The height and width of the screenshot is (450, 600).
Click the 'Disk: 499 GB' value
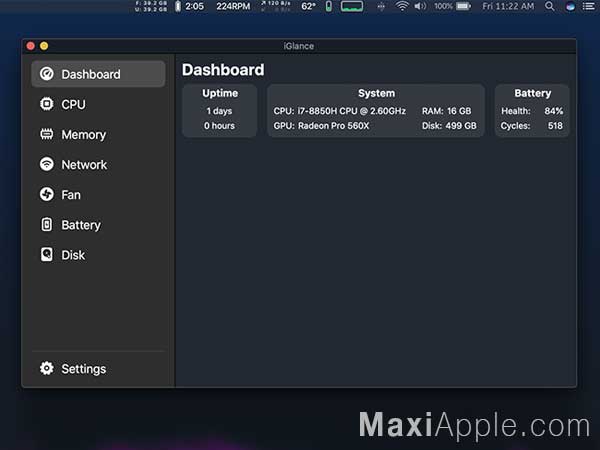tap(449, 126)
